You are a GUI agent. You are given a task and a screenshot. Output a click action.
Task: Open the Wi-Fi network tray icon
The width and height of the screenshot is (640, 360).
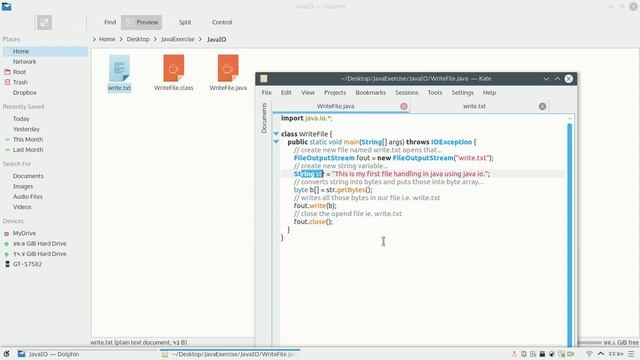point(589,354)
